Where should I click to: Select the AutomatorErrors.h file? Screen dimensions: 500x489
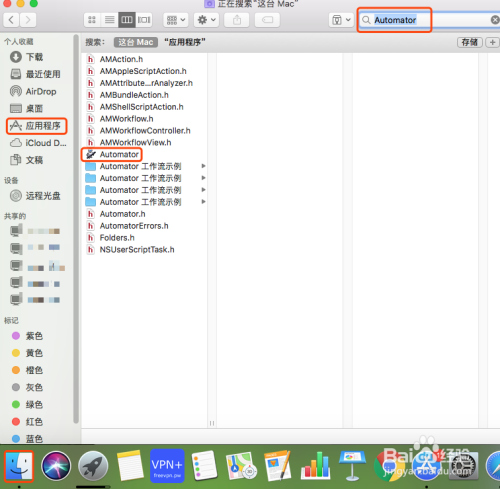[127, 226]
